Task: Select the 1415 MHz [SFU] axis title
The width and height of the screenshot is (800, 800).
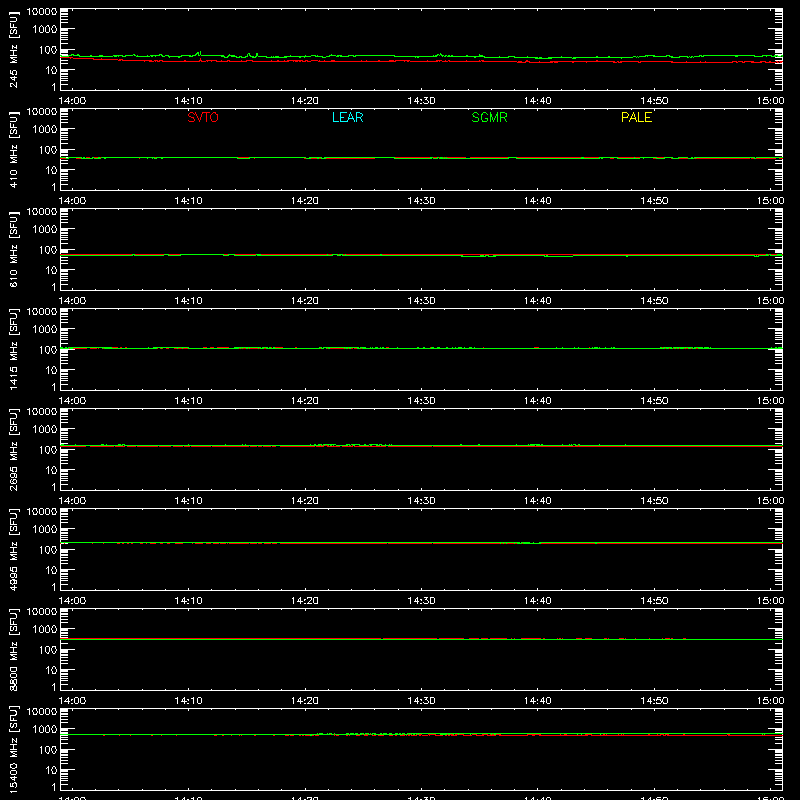Action: click(14, 349)
